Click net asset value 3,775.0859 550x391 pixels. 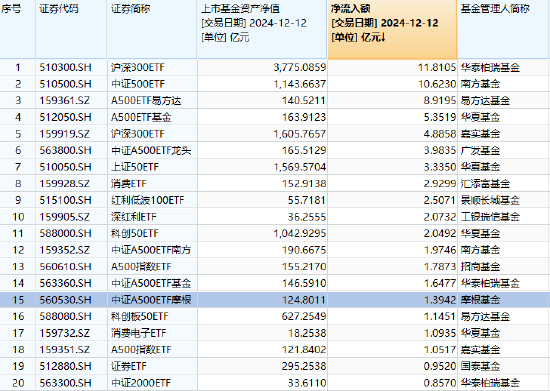pos(300,67)
